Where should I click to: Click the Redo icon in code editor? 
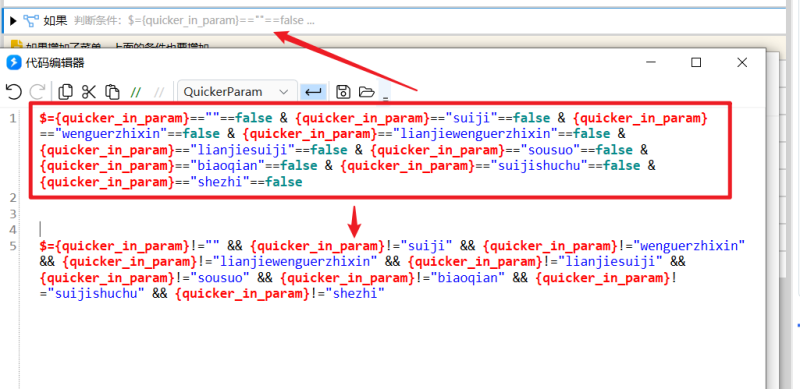tap(37, 92)
